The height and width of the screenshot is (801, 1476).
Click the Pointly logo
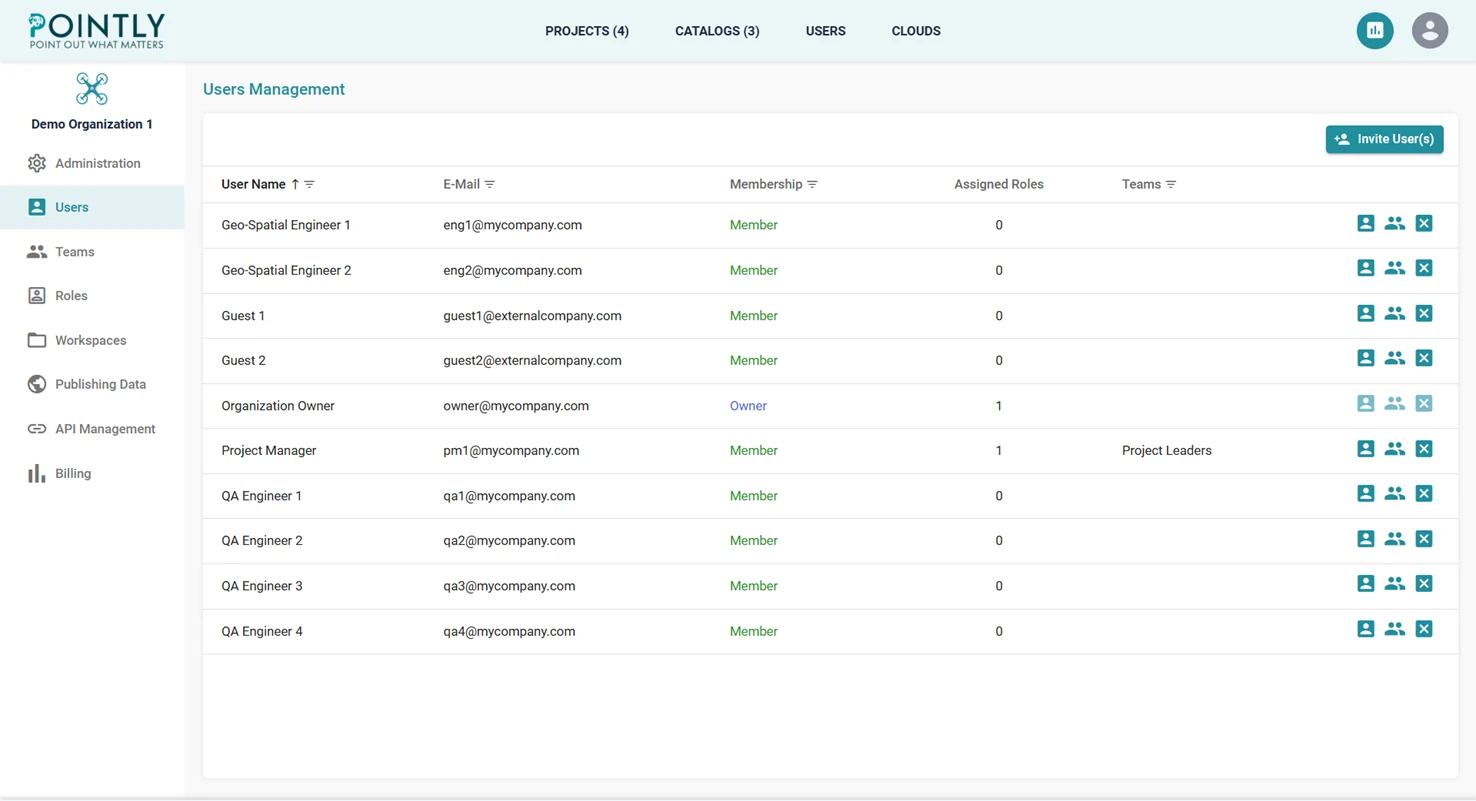[97, 31]
